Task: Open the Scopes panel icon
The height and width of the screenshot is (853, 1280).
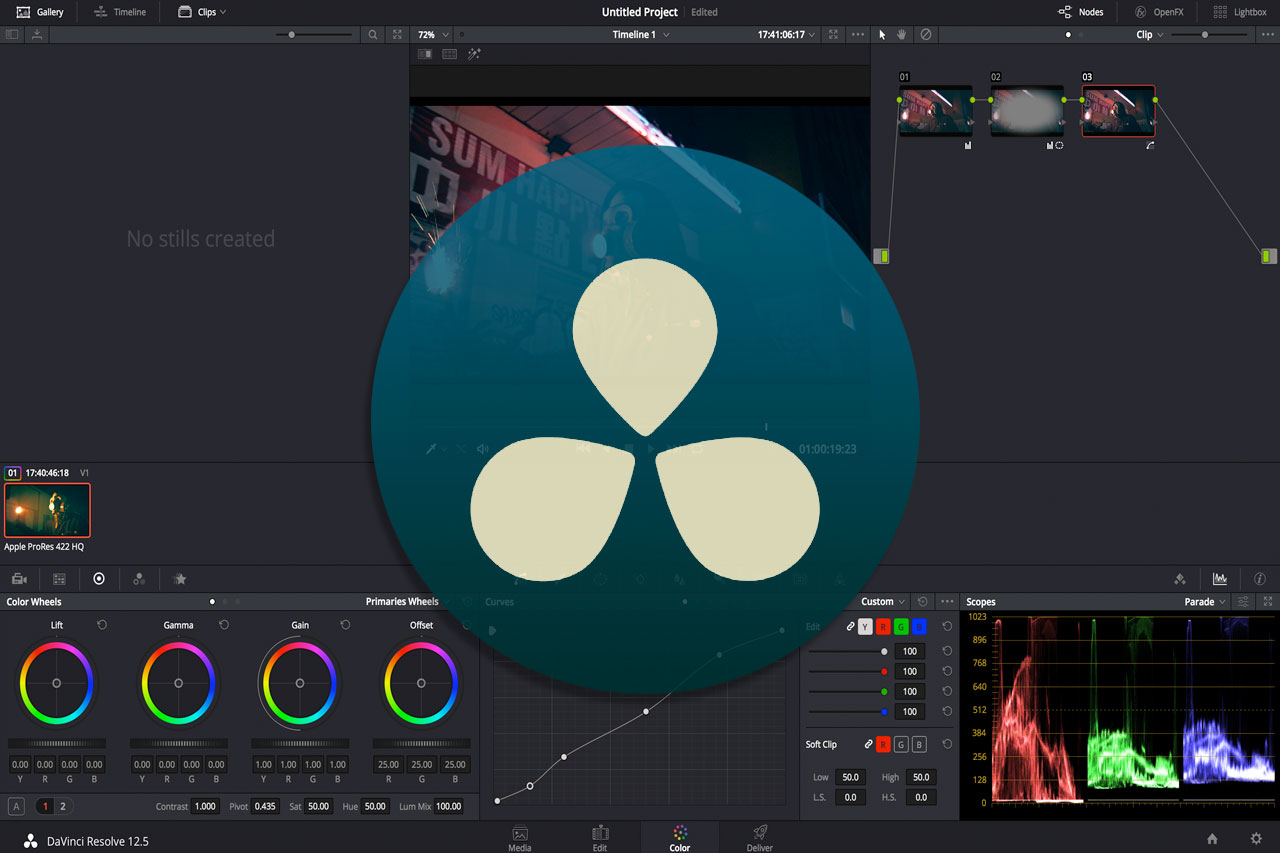Action: 1220,578
